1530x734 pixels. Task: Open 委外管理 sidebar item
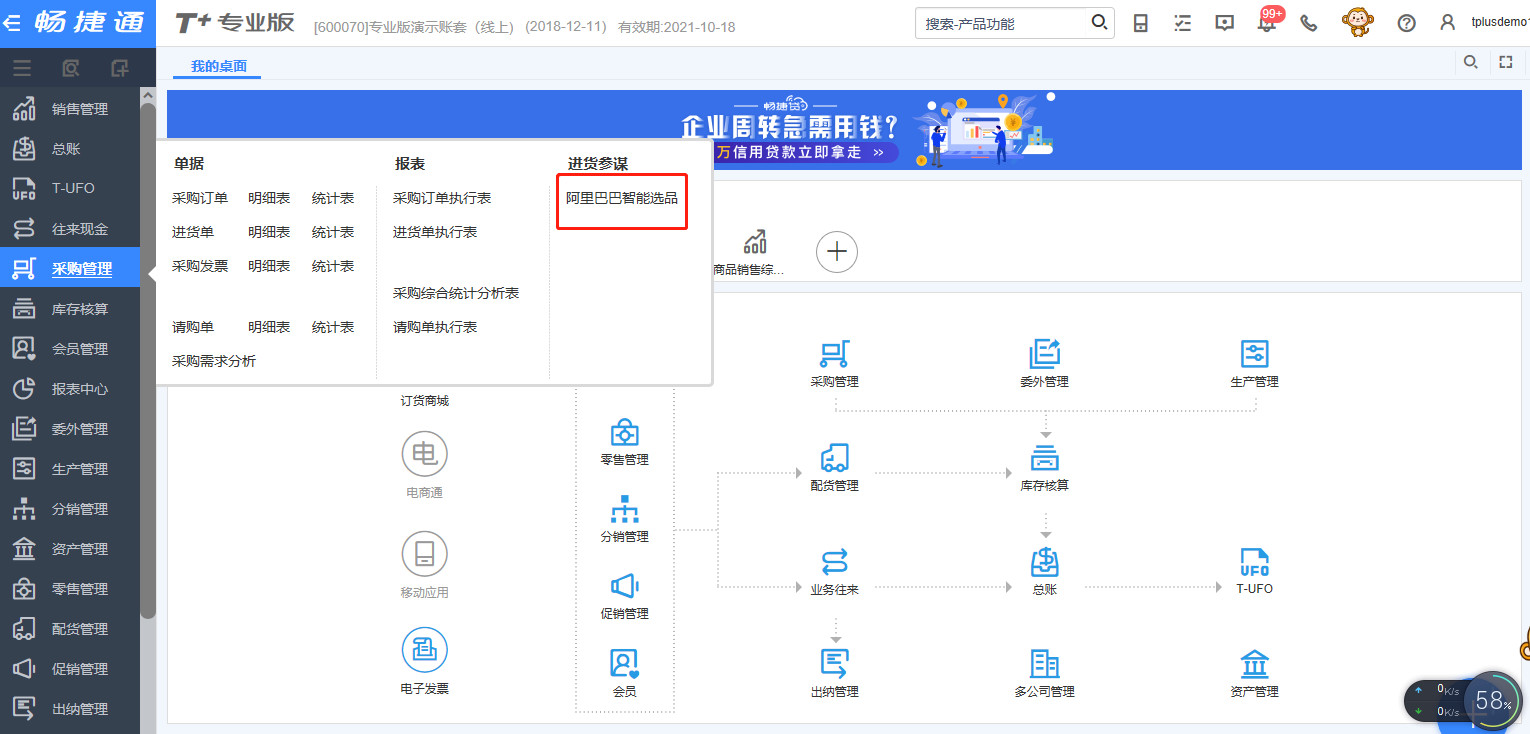pos(70,429)
